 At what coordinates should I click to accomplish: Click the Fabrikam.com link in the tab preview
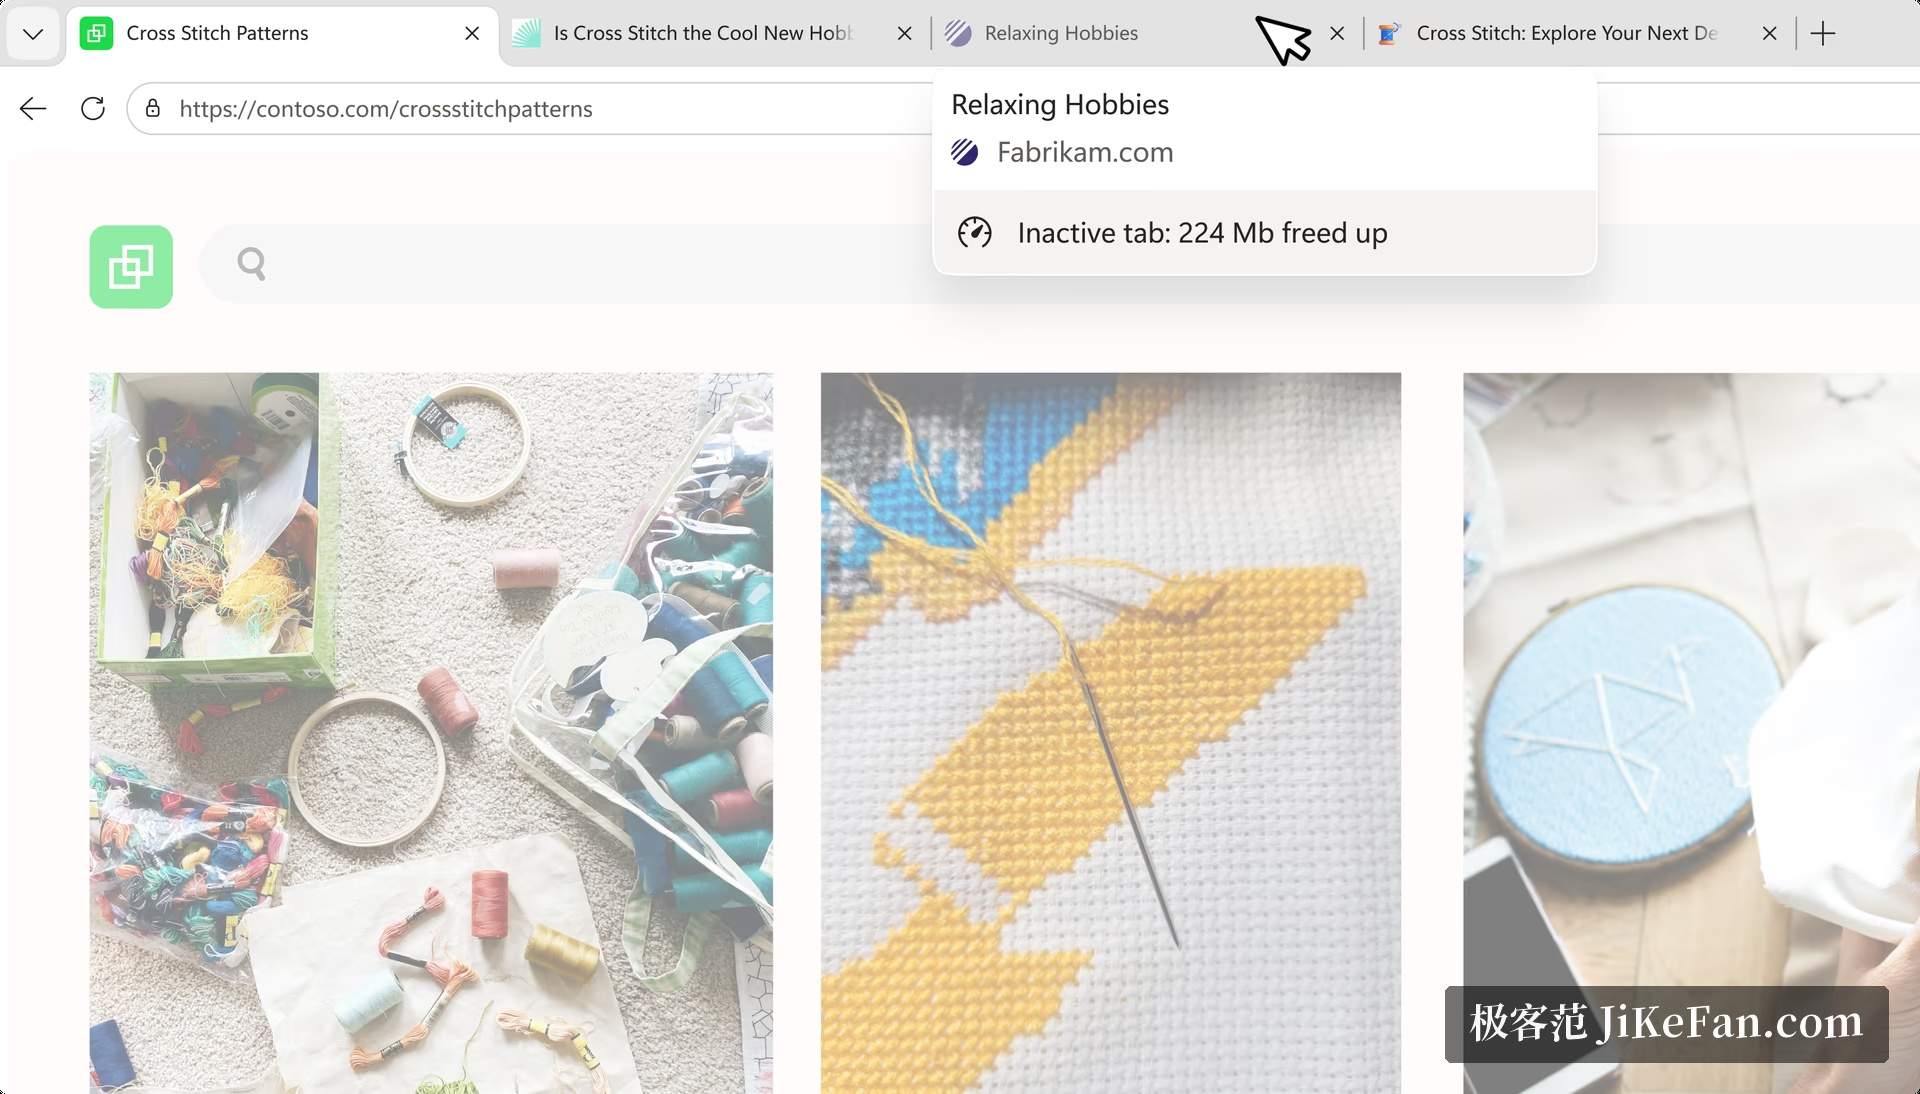1085,152
